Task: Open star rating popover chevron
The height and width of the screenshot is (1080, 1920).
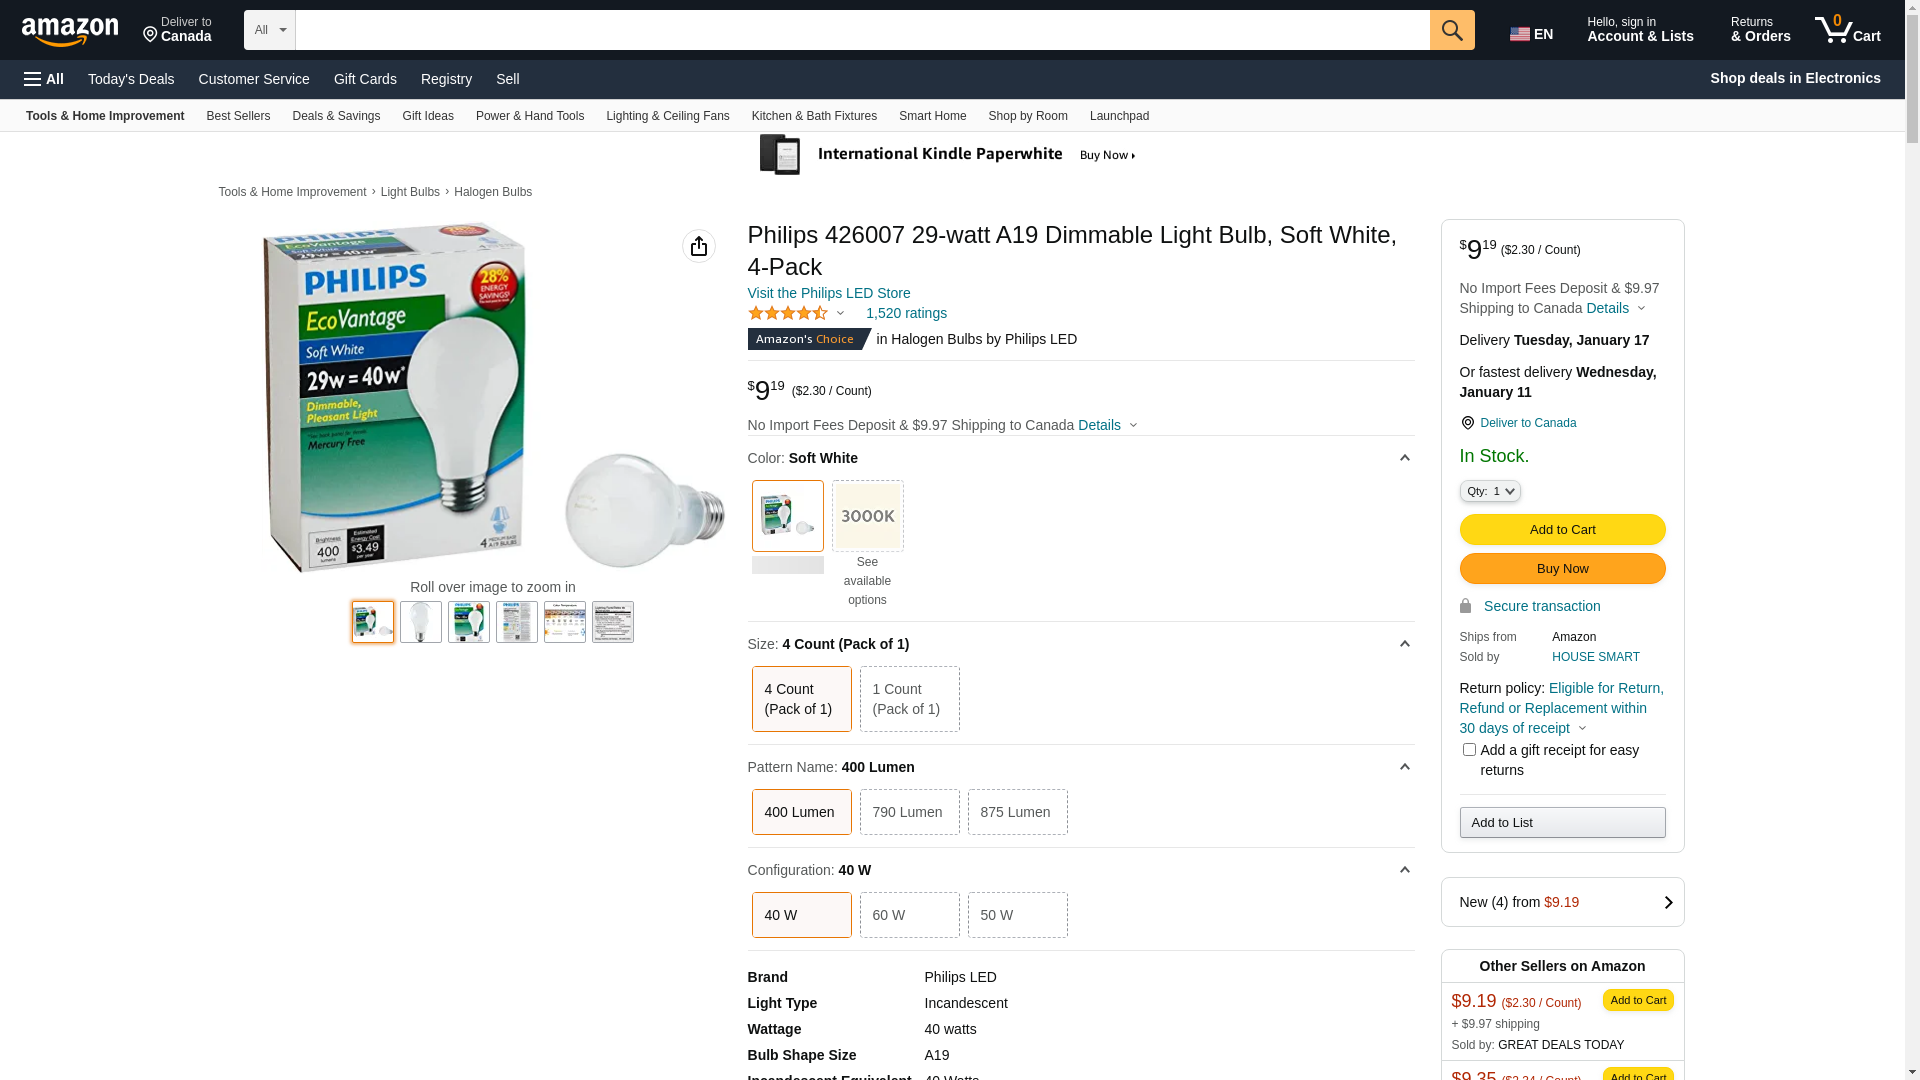Action: pyautogui.click(x=840, y=314)
